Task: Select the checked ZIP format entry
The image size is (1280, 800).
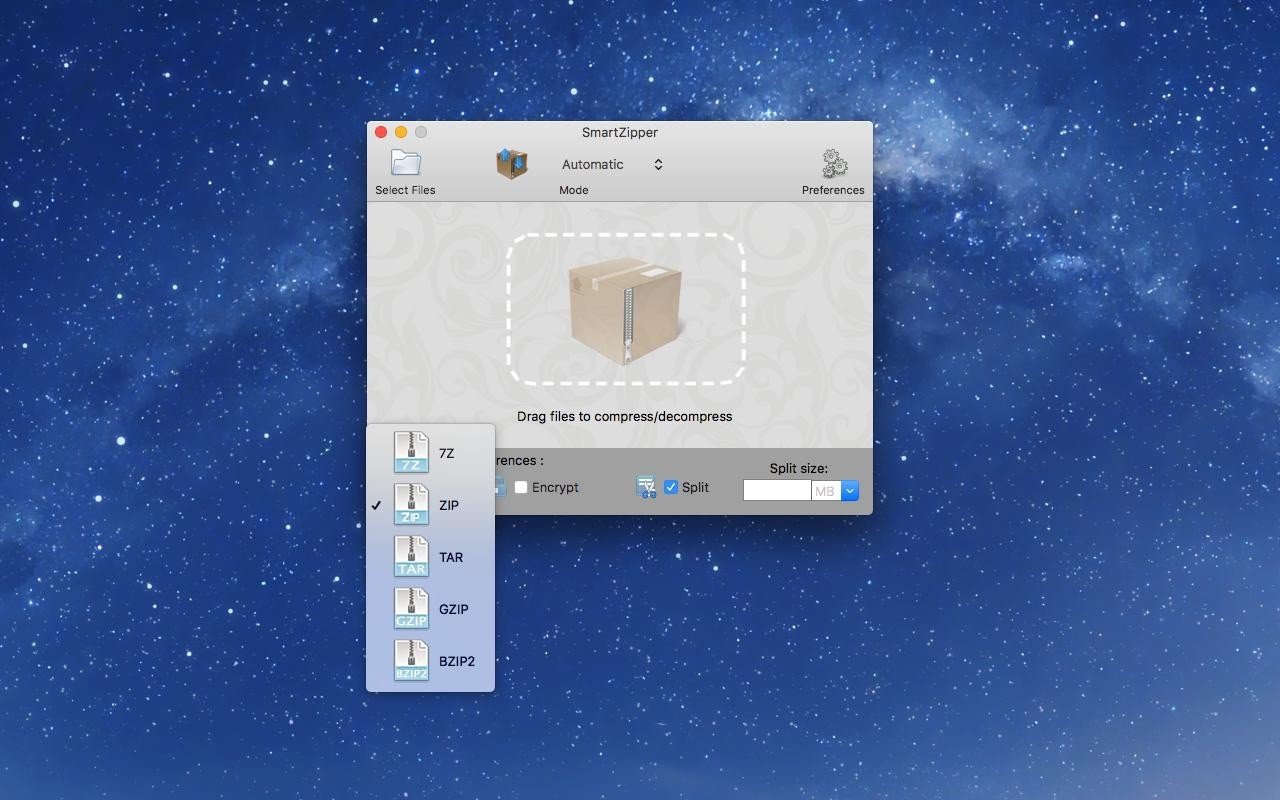Action: [430, 505]
